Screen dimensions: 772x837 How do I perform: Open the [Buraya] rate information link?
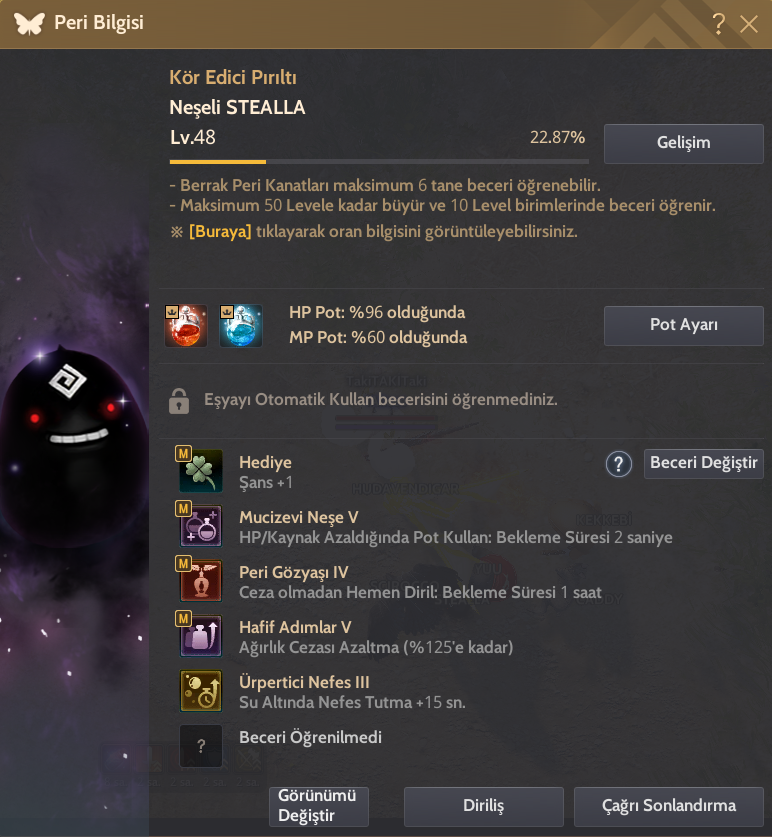pyautogui.click(x=220, y=232)
